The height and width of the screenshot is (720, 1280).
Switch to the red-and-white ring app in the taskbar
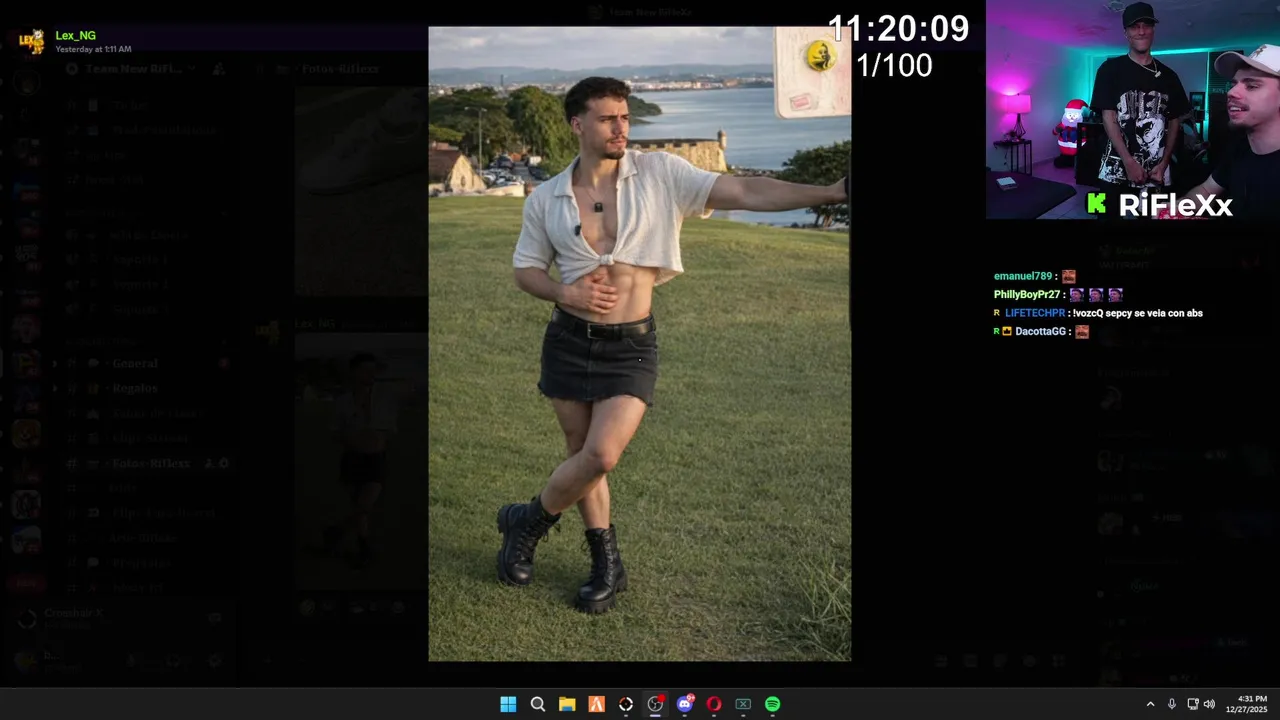click(x=626, y=704)
